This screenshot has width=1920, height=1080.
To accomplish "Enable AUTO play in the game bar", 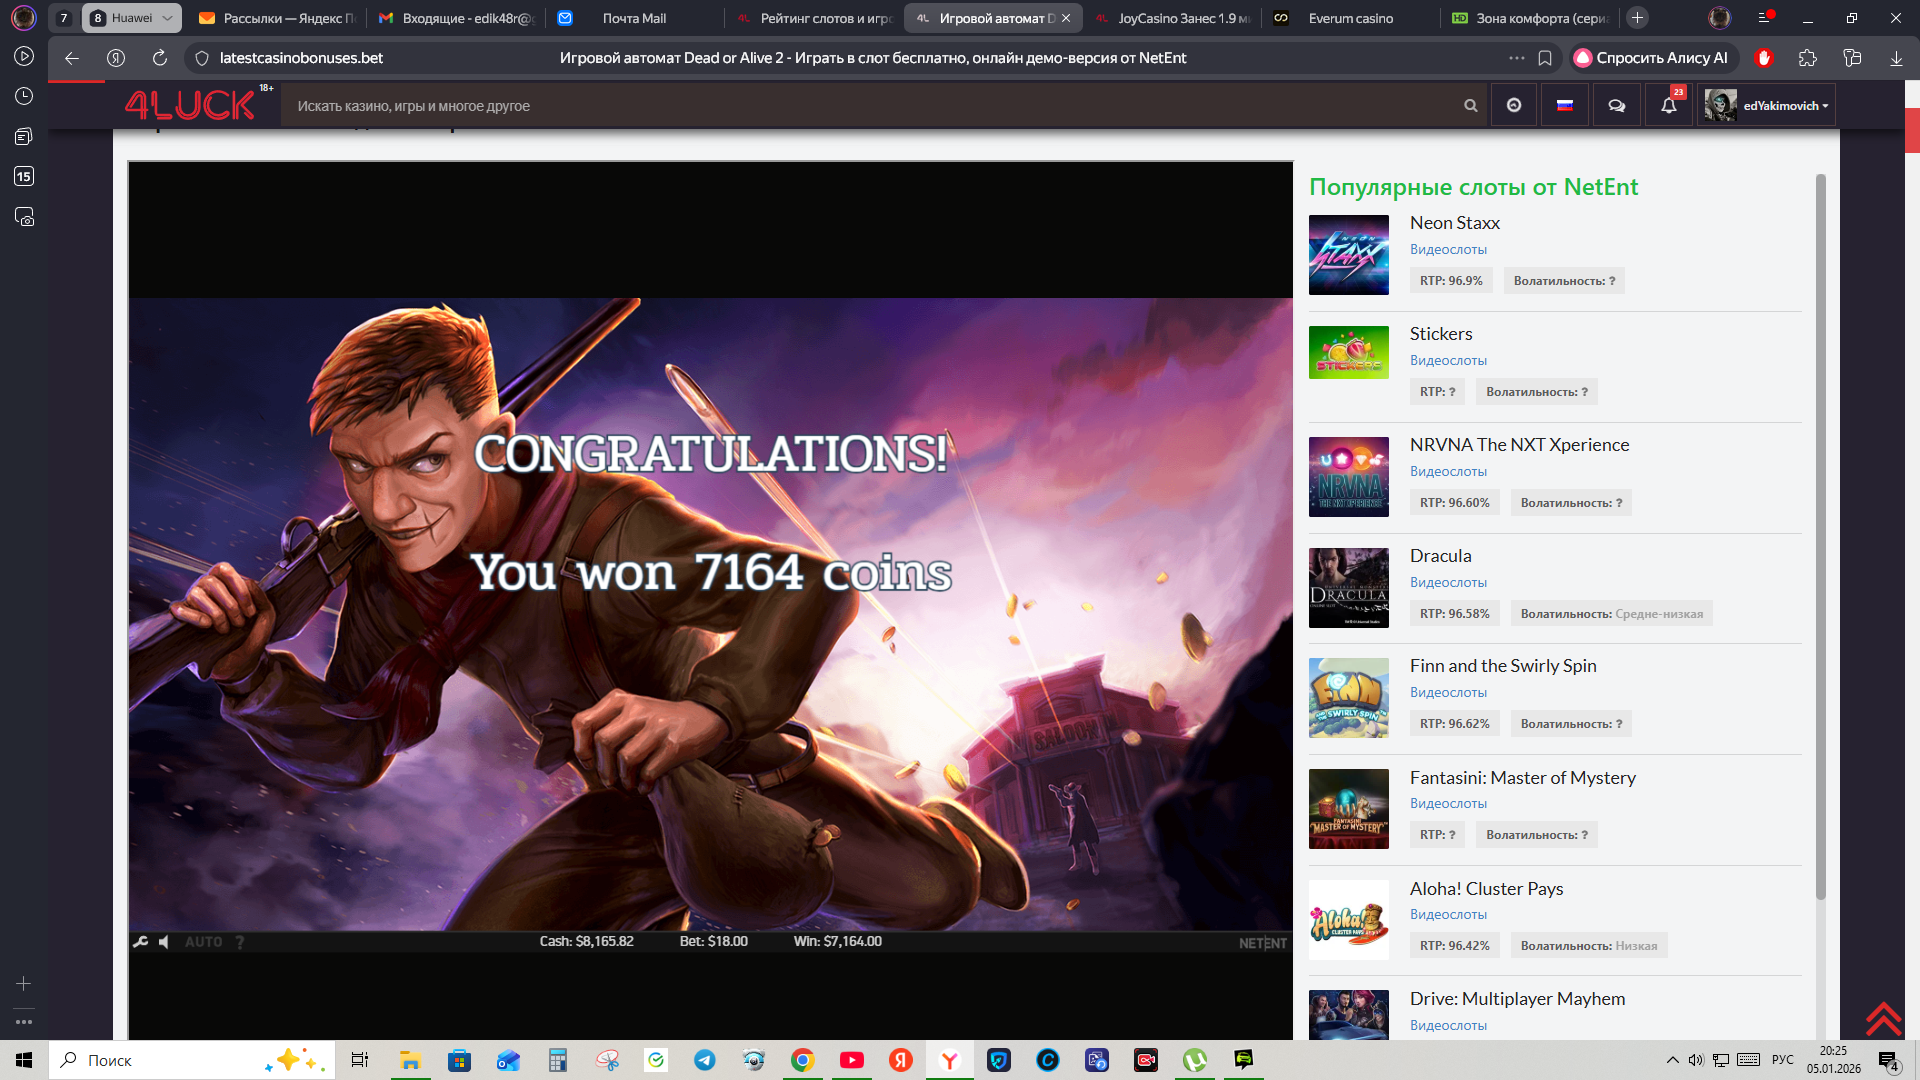I will [204, 942].
